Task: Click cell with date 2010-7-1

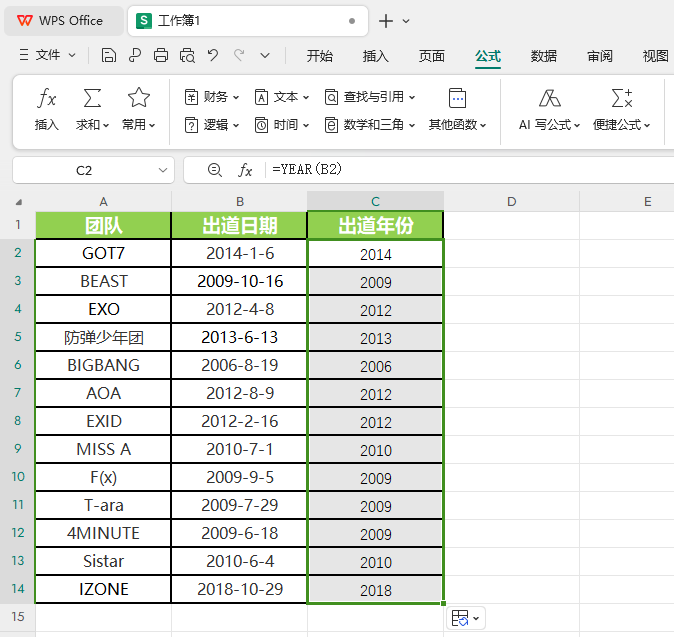Action: (239, 449)
